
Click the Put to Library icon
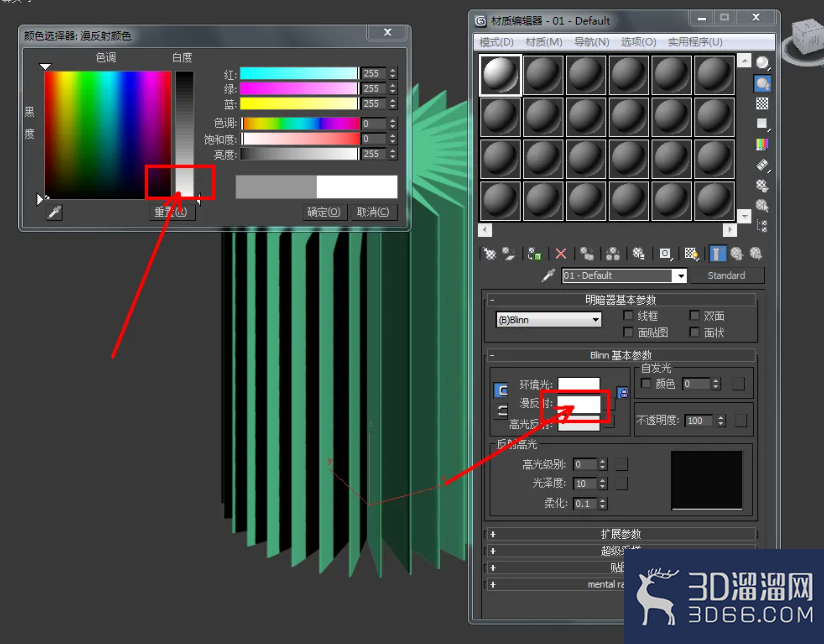pyautogui.click(x=638, y=254)
